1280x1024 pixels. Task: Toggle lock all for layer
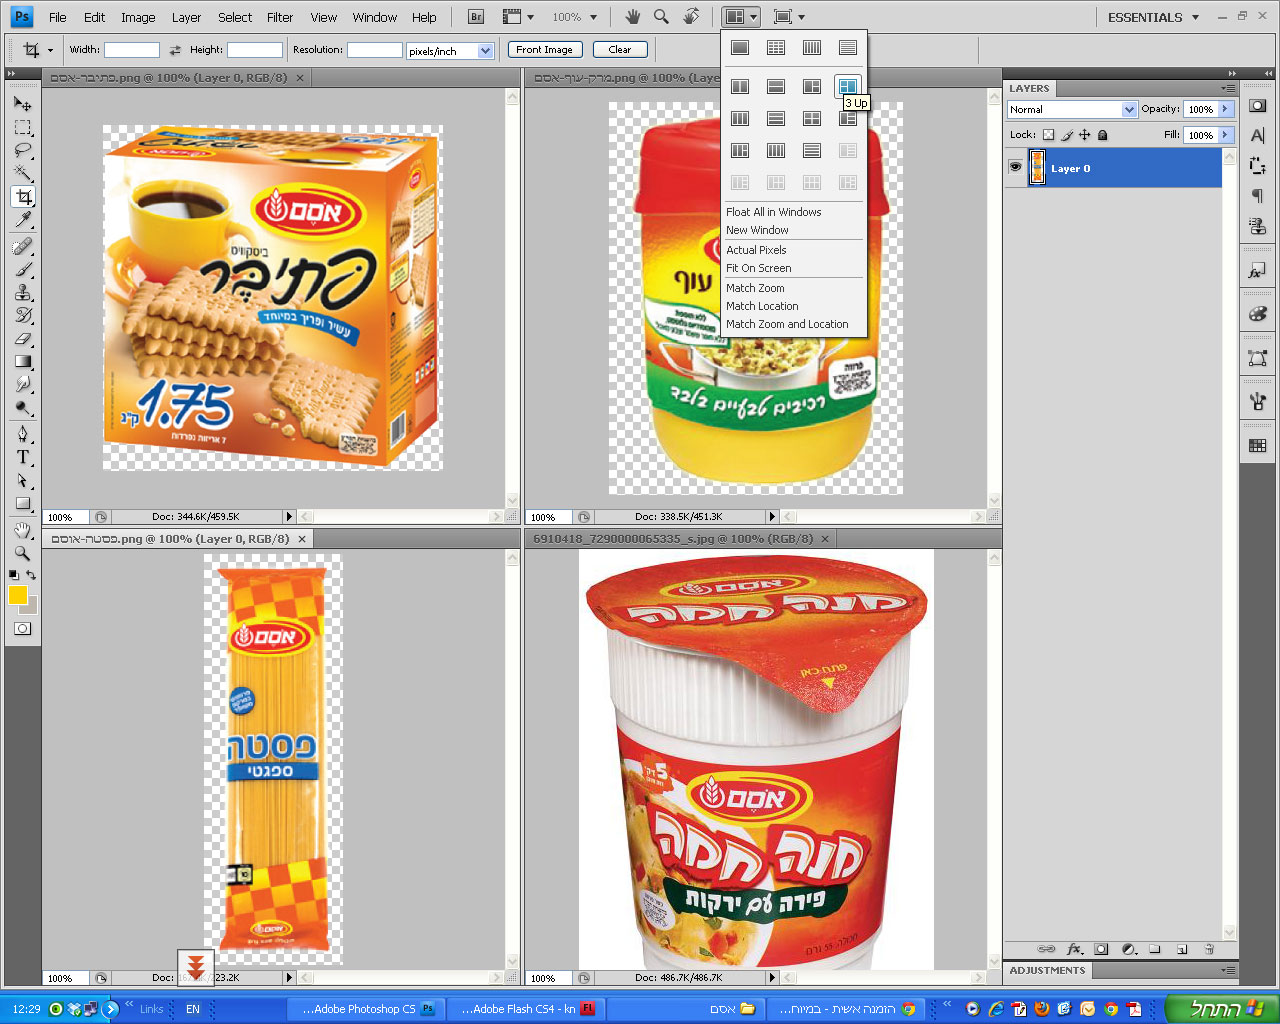pyautogui.click(x=1102, y=135)
